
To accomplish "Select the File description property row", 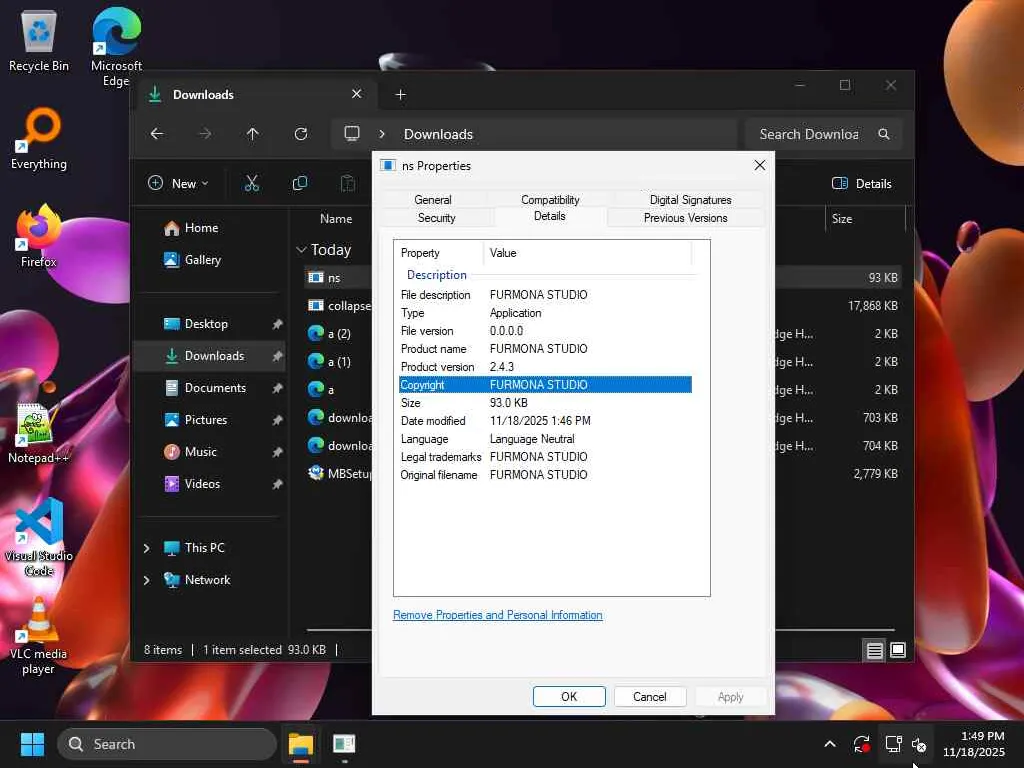I will 545,295.
